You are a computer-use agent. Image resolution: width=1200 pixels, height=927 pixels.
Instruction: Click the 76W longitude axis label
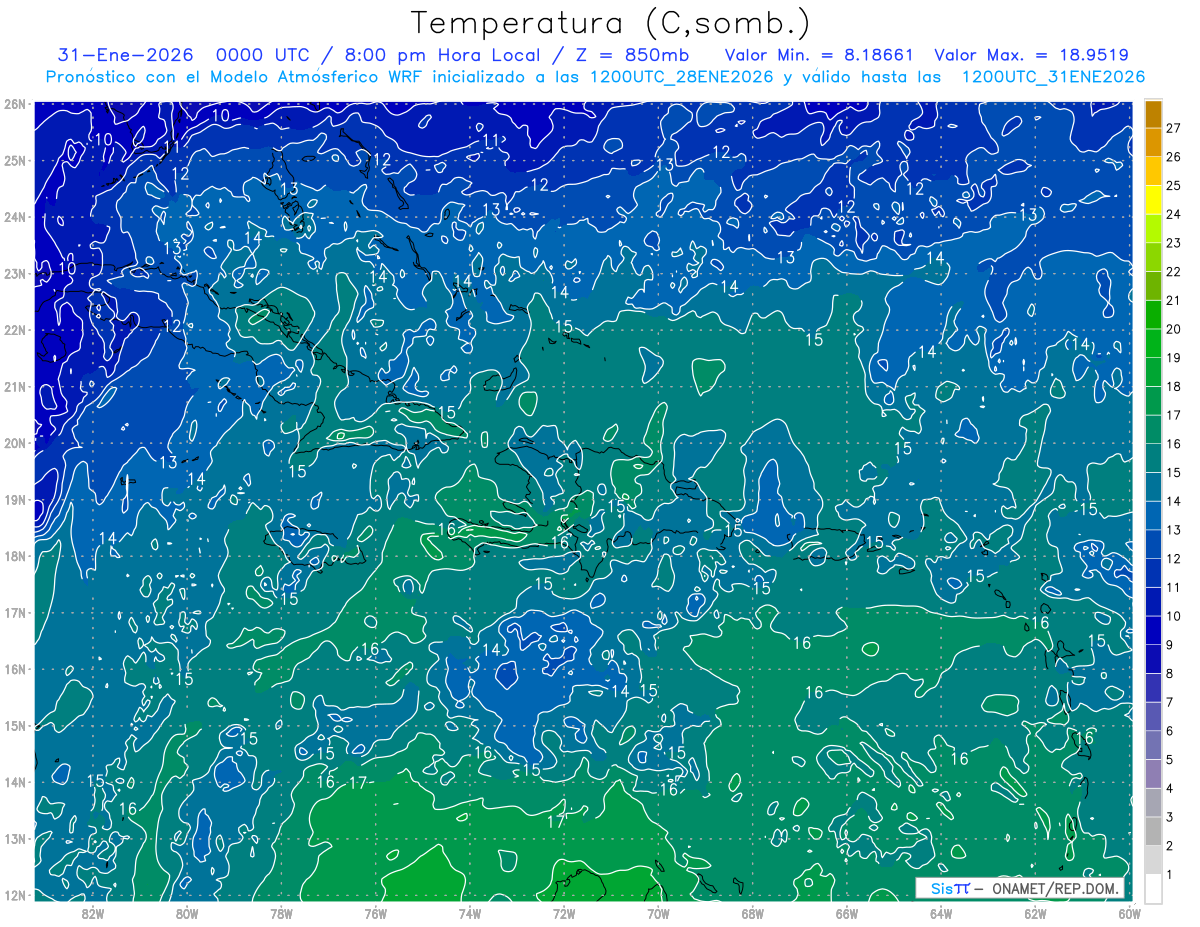(375, 913)
